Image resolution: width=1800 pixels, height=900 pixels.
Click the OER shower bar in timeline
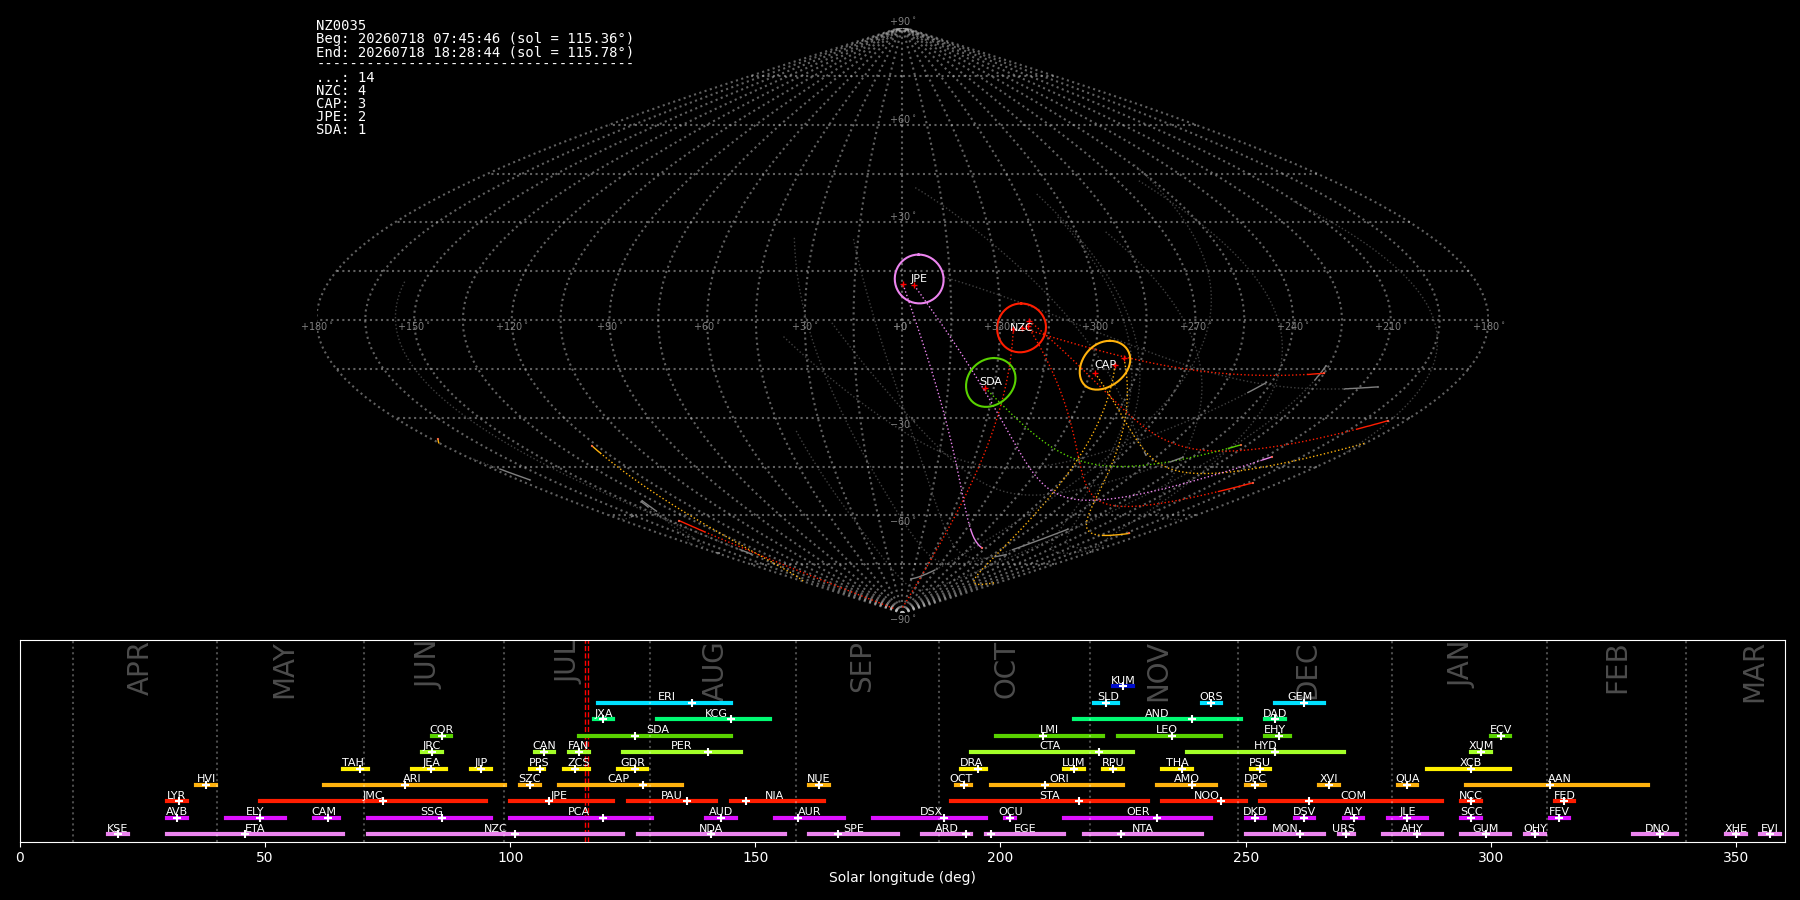click(1137, 818)
